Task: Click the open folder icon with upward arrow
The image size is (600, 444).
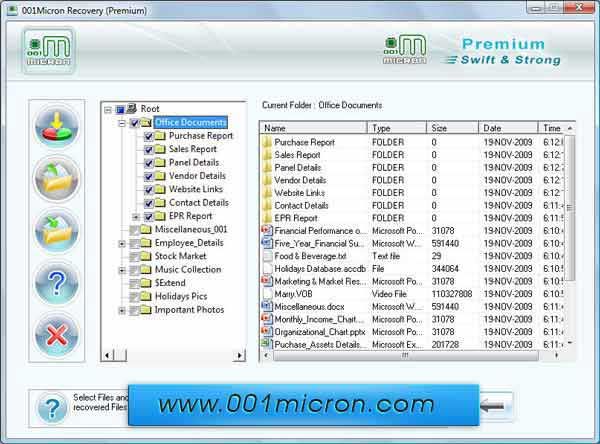Action: coord(57,179)
